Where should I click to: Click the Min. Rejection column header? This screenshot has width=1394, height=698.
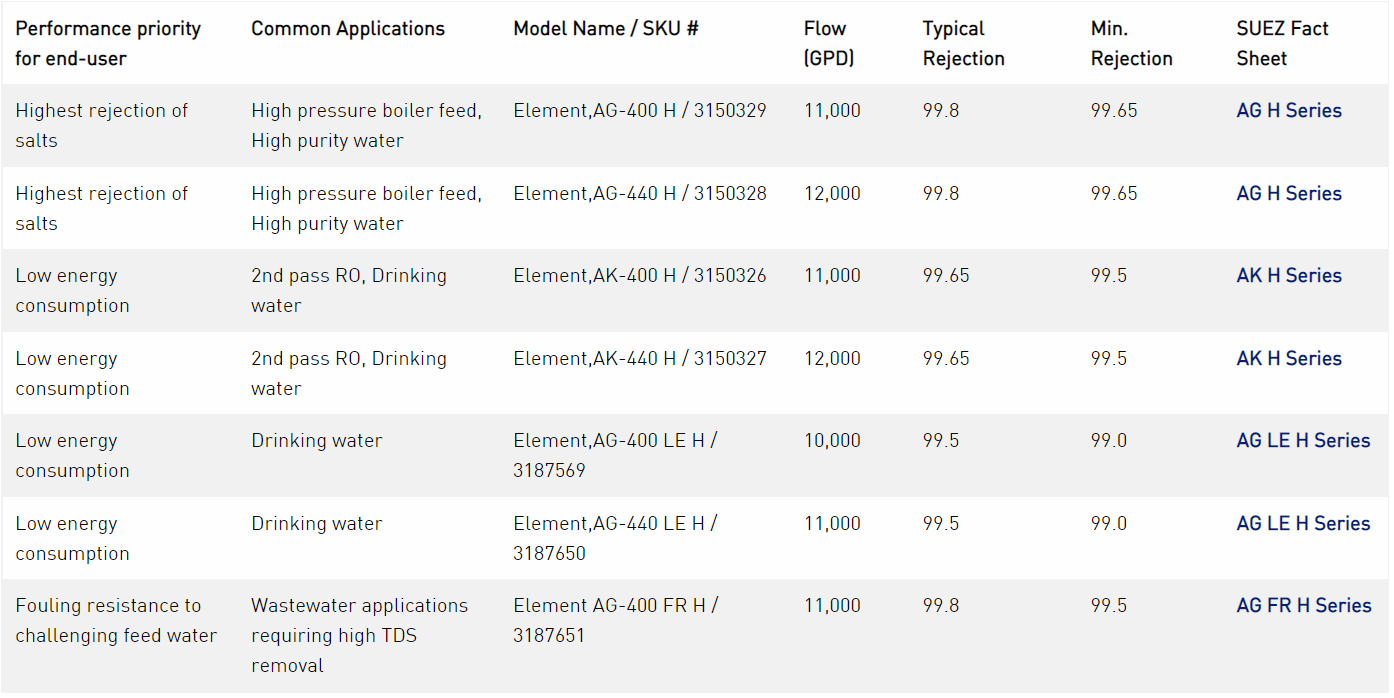tap(1131, 44)
